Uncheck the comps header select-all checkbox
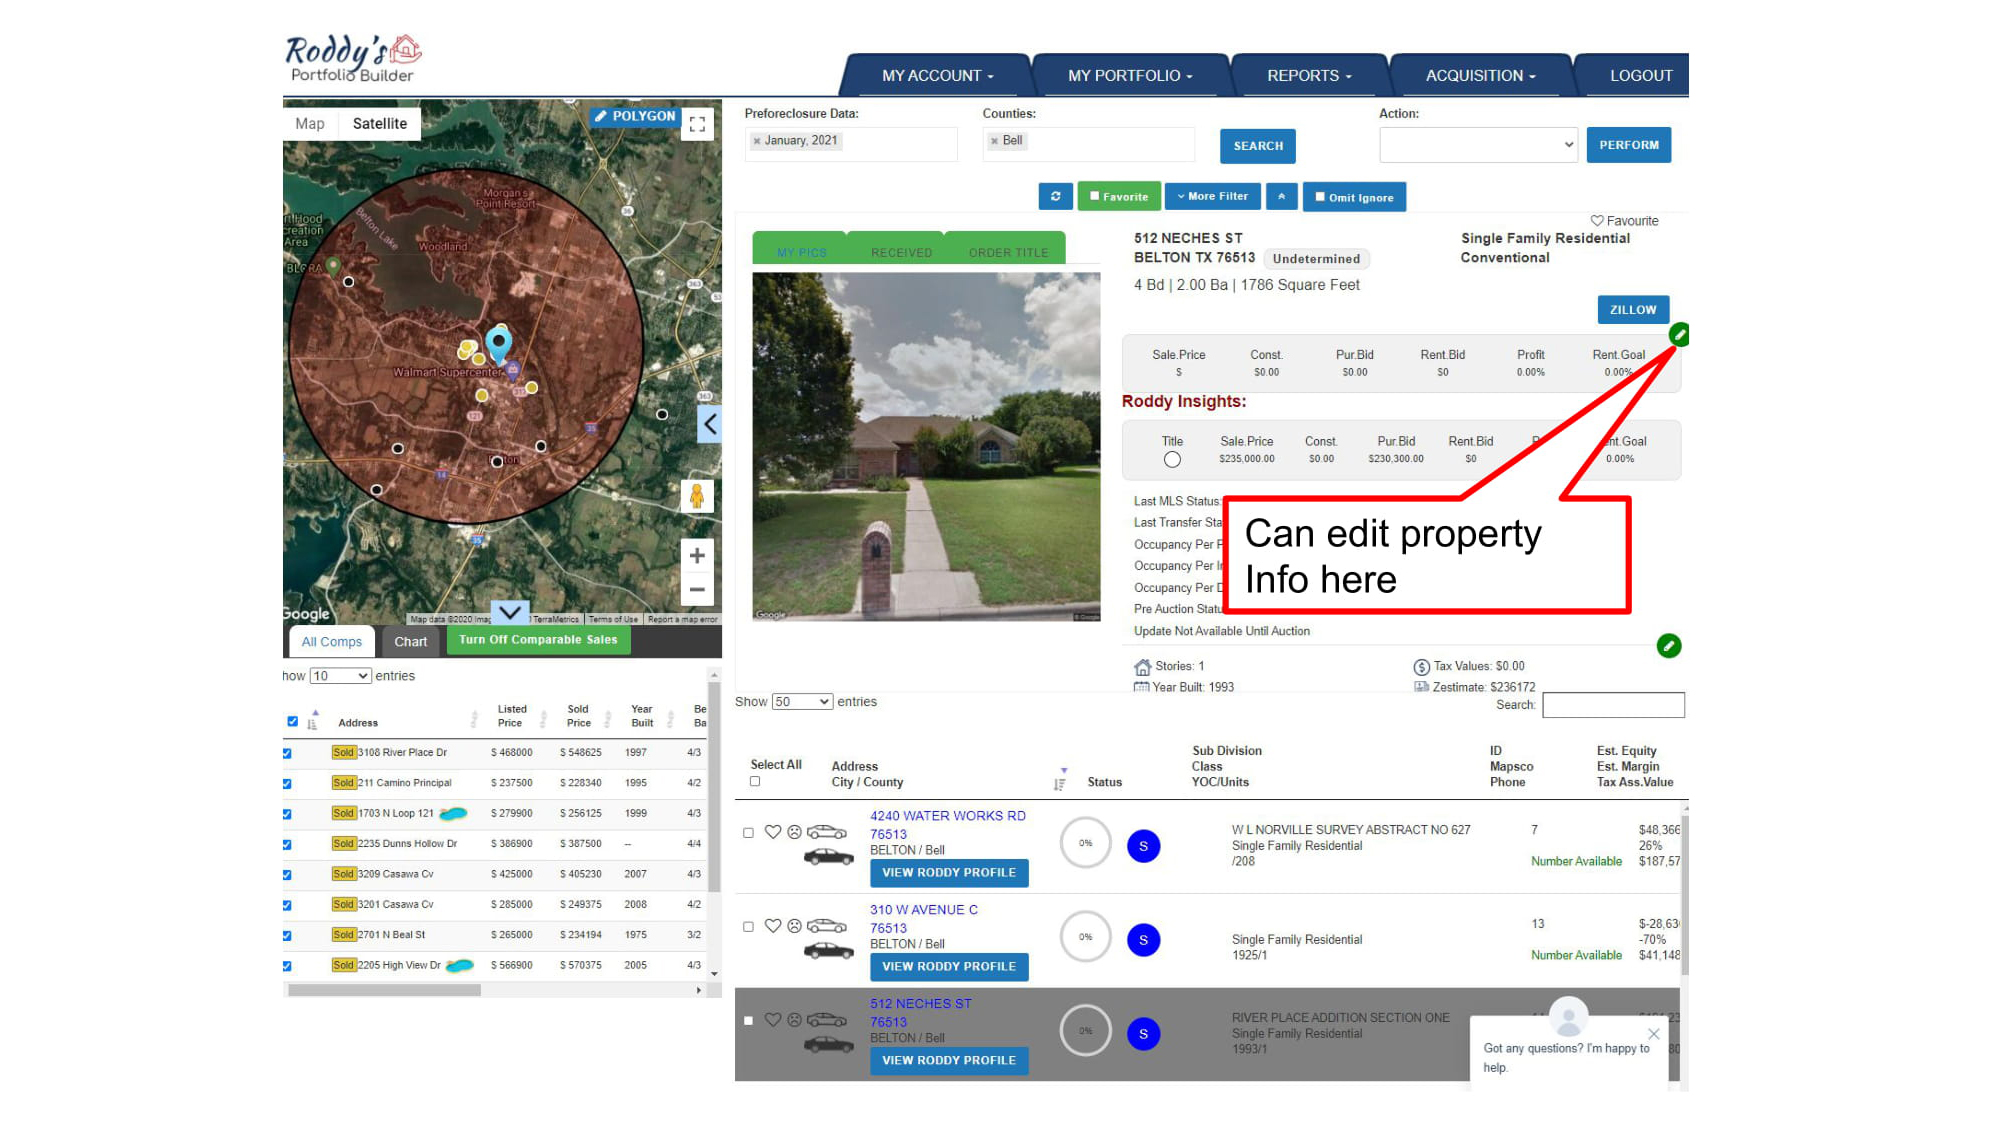 pyautogui.click(x=292, y=721)
